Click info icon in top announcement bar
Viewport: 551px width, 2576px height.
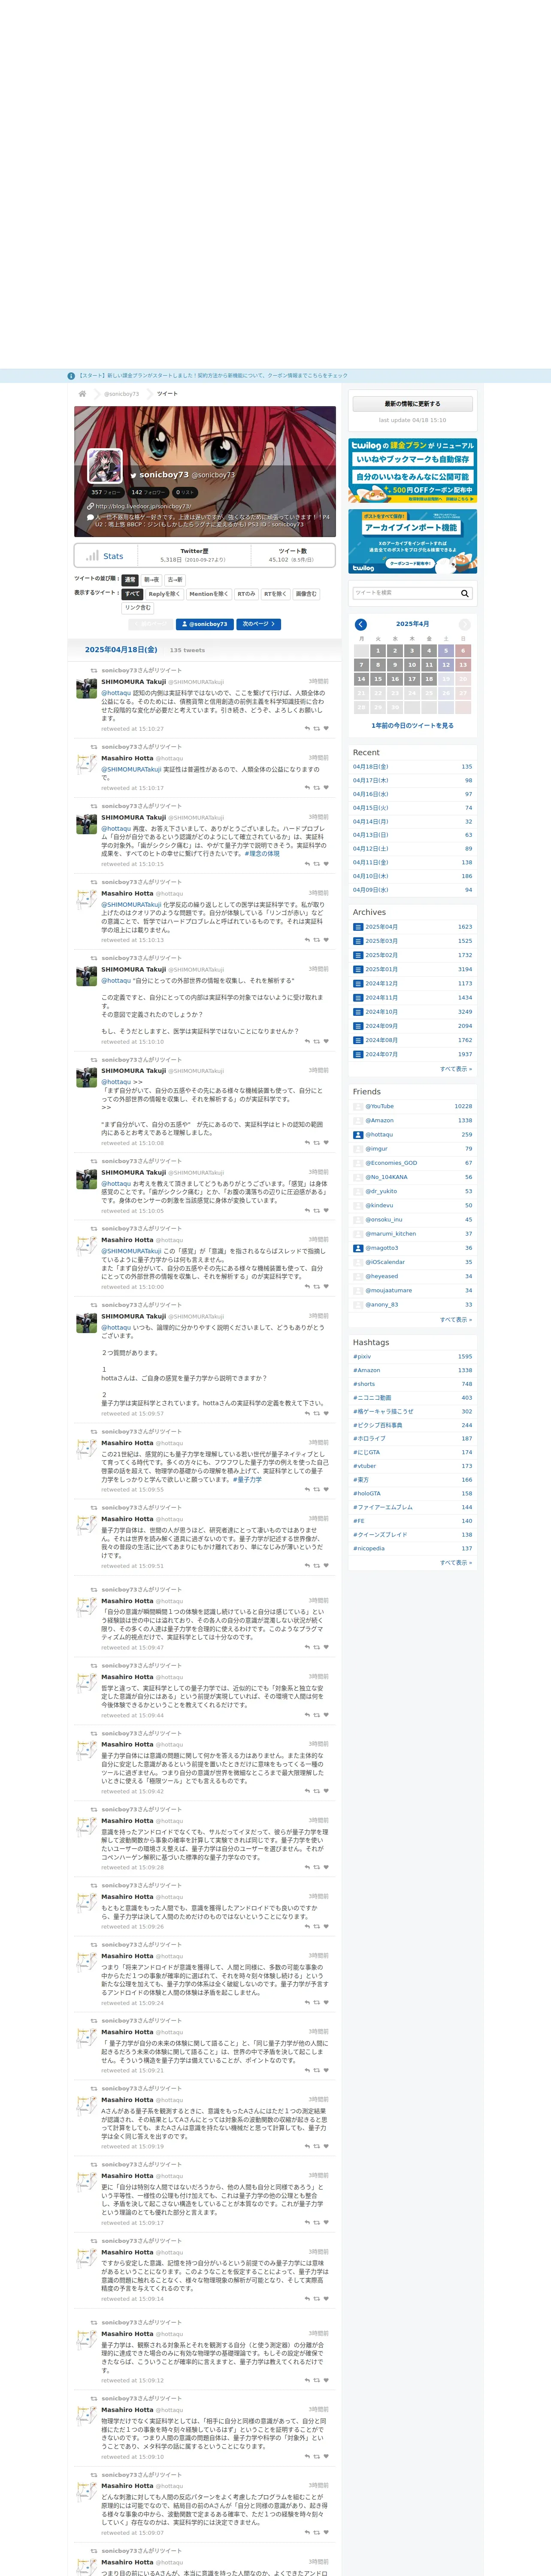click(x=71, y=376)
